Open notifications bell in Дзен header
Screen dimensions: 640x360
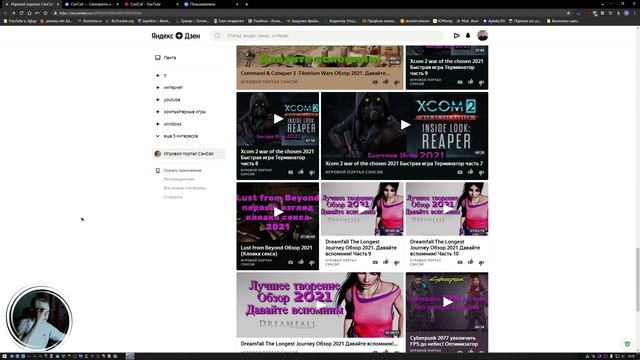click(x=468, y=36)
